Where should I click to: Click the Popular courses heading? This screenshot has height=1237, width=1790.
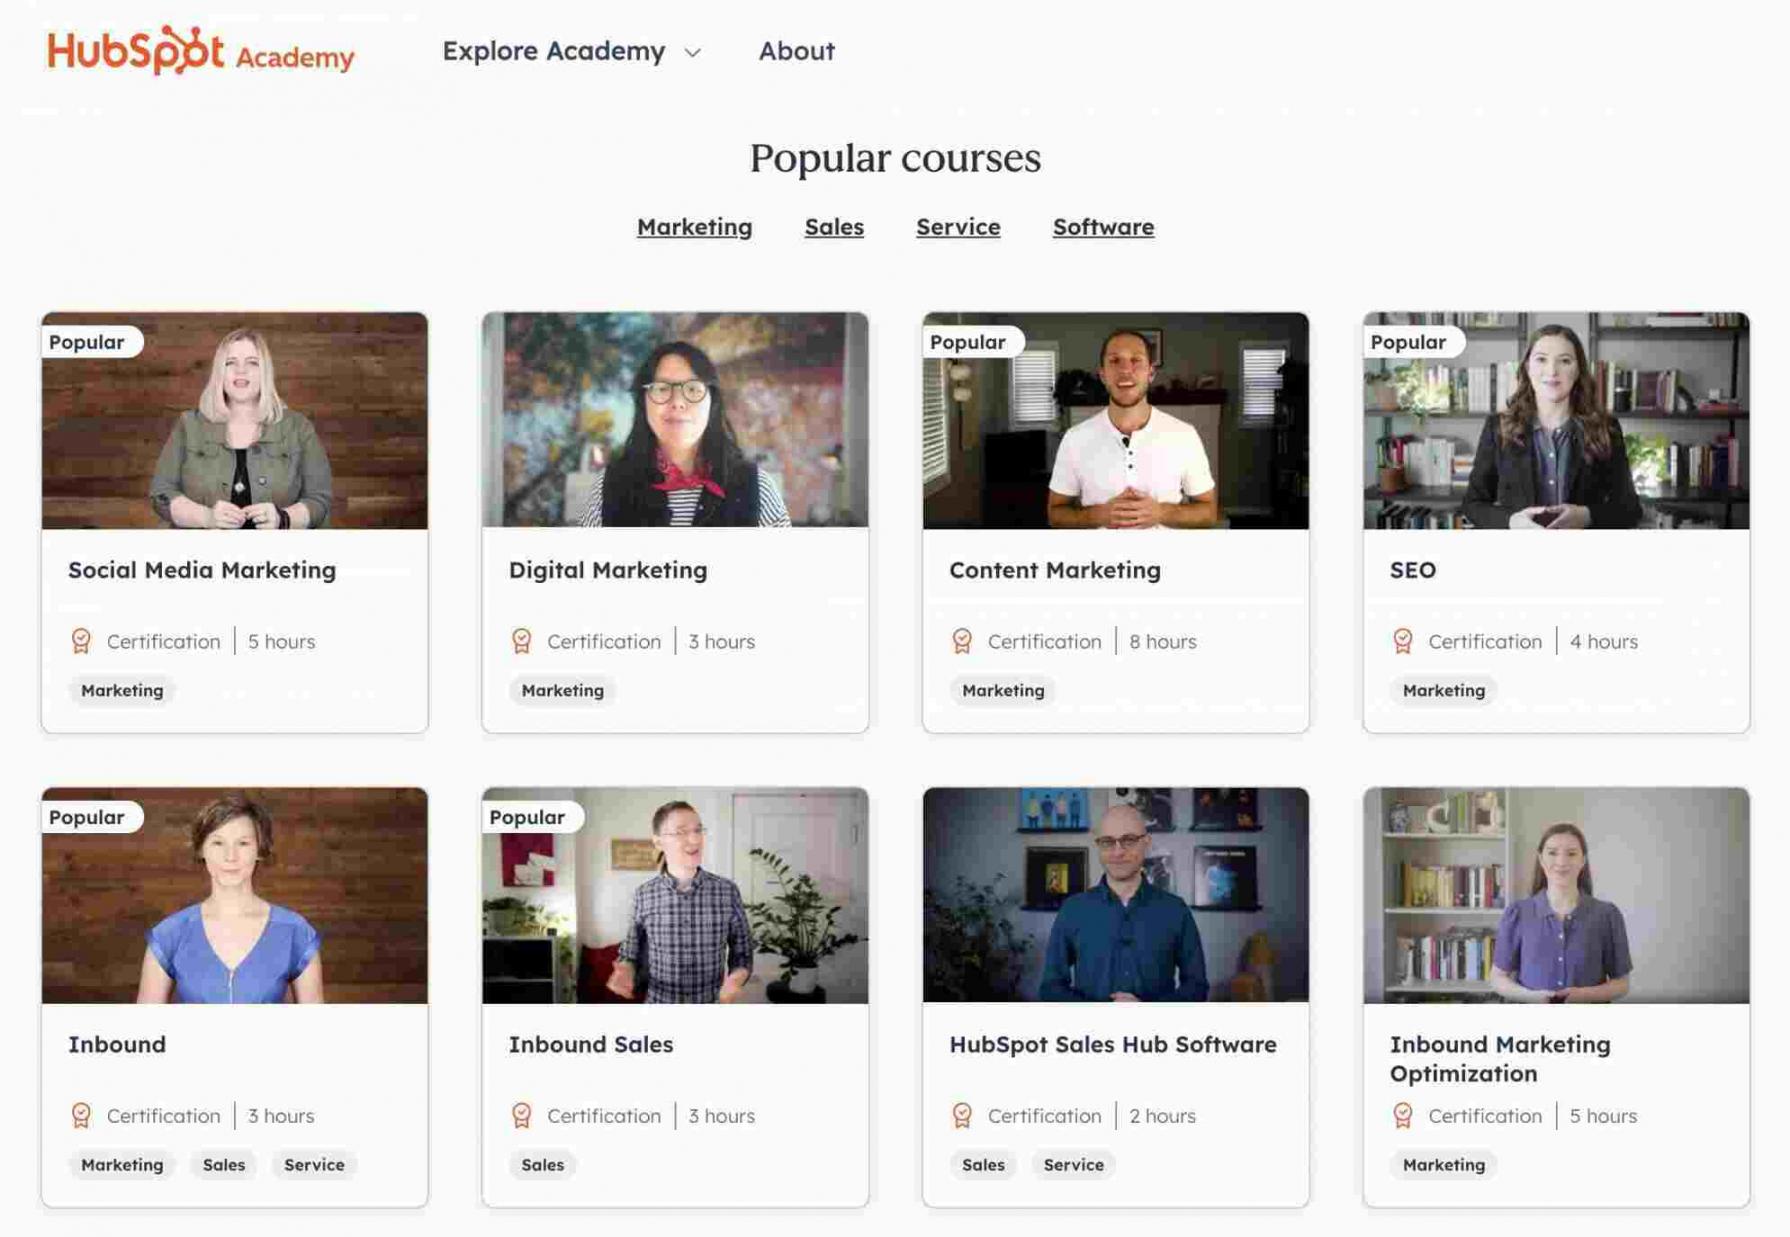tap(895, 157)
